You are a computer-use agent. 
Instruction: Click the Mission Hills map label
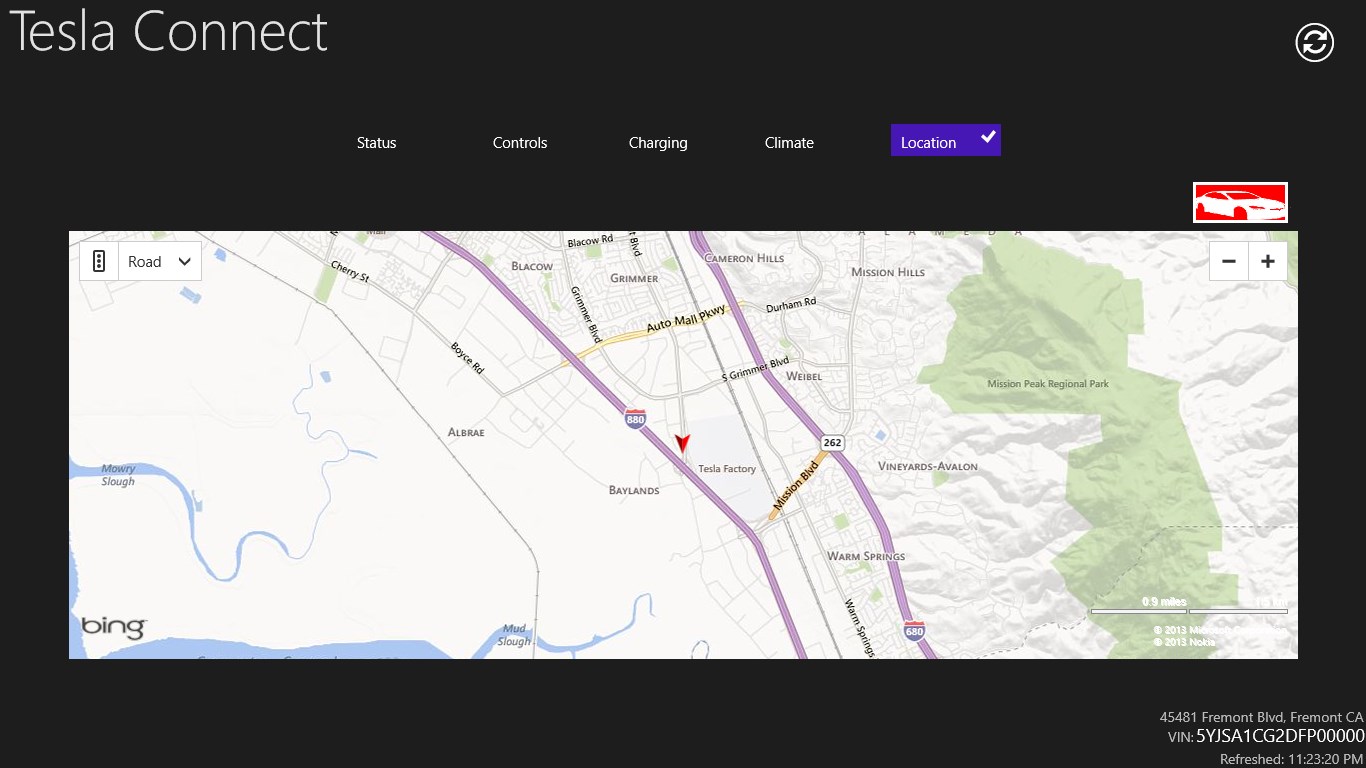coord(888,273)
